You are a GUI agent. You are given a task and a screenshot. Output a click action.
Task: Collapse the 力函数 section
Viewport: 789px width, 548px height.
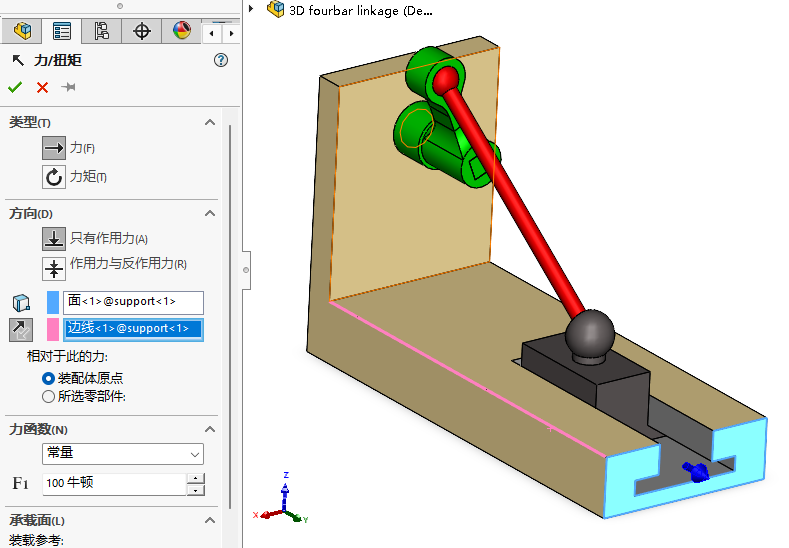pos(210,429)
